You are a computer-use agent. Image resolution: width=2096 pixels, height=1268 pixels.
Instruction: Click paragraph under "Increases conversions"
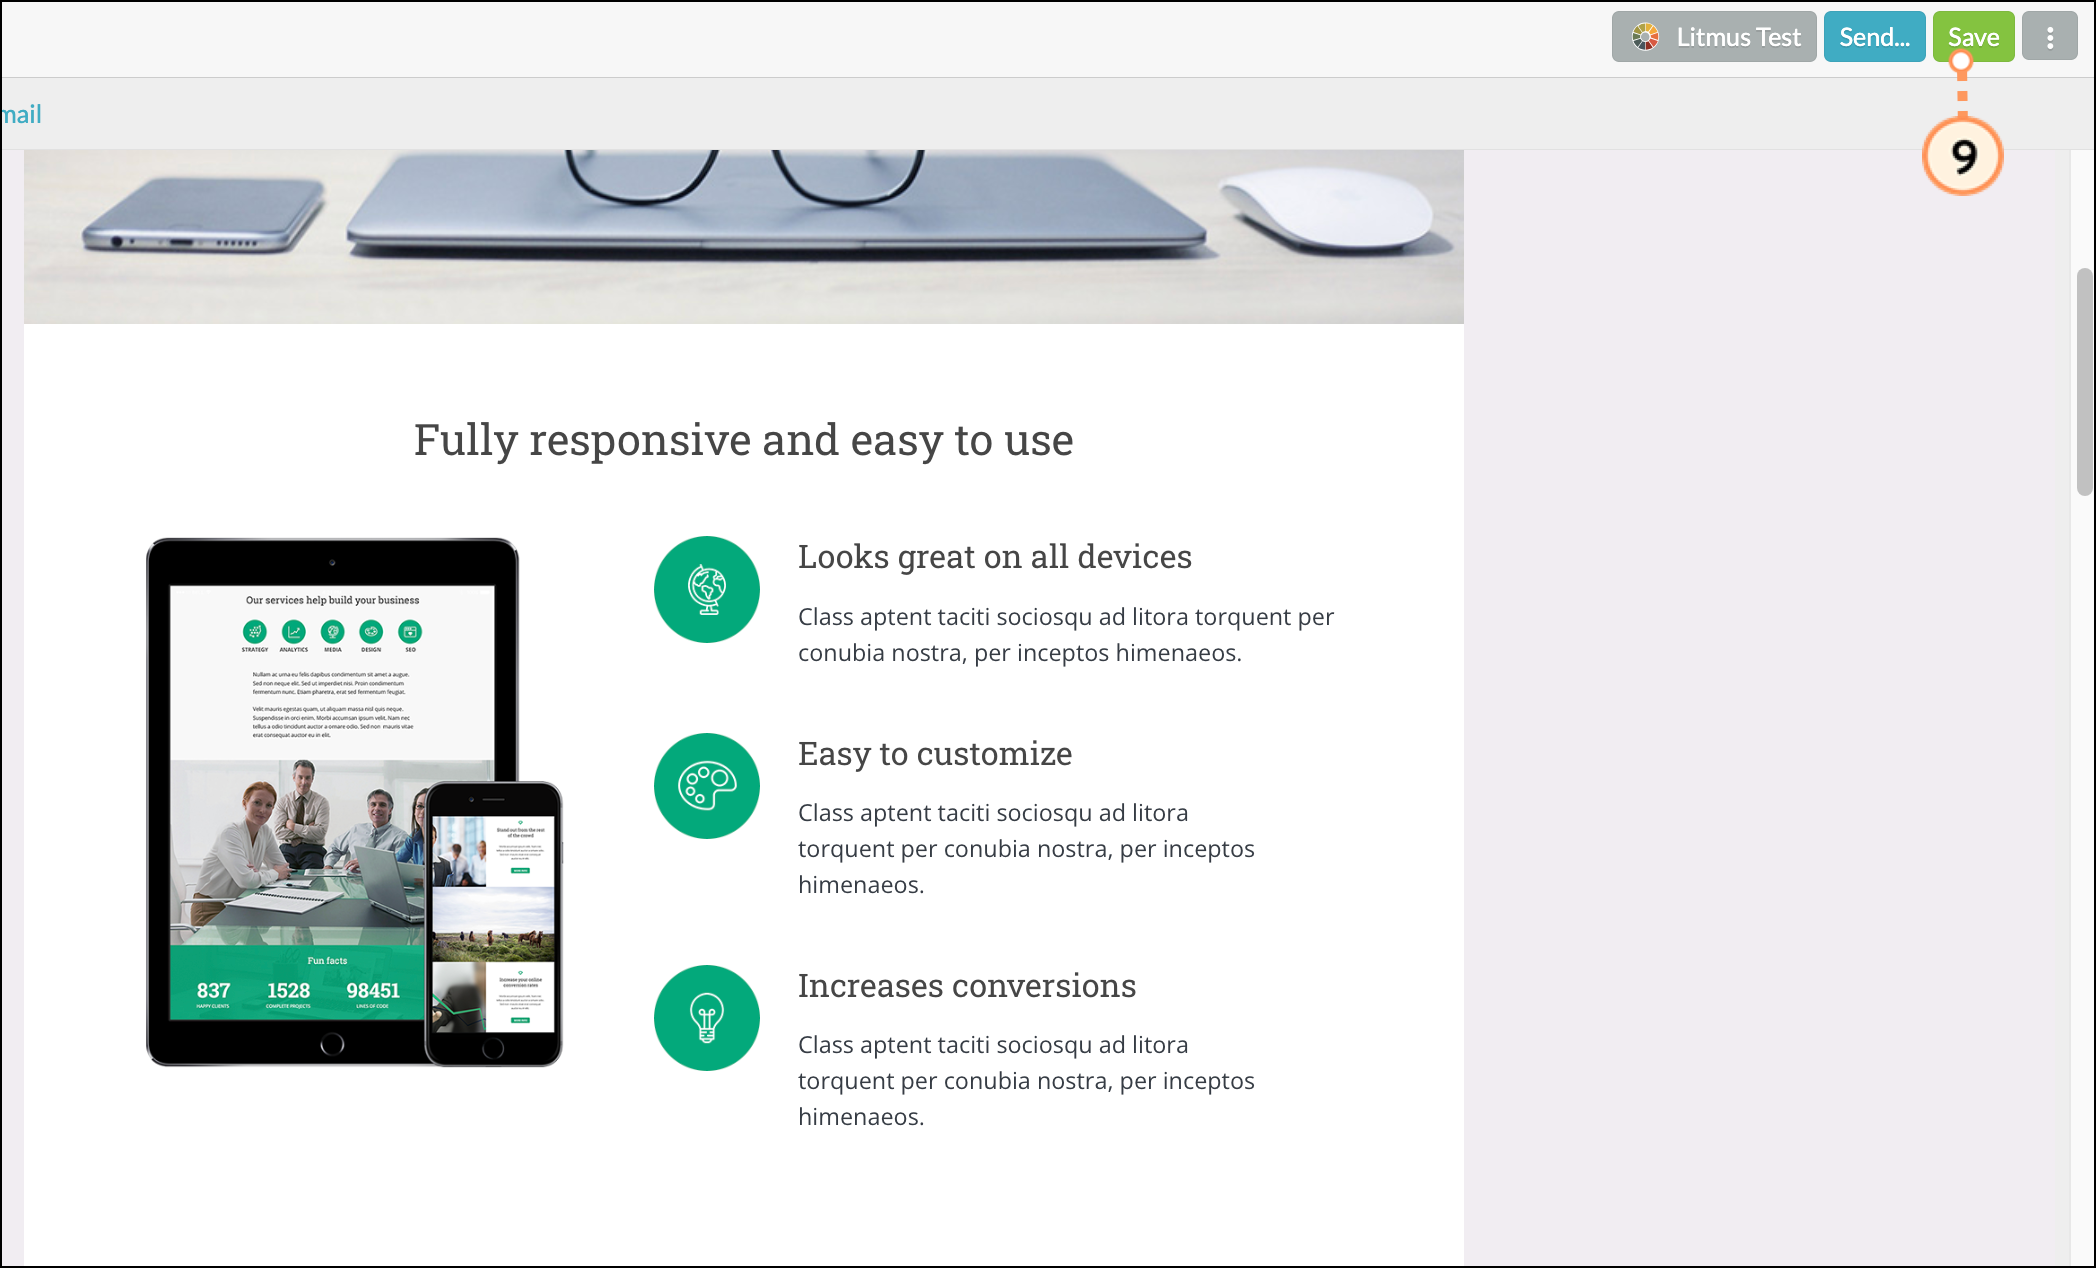tap(1026, 1081)
